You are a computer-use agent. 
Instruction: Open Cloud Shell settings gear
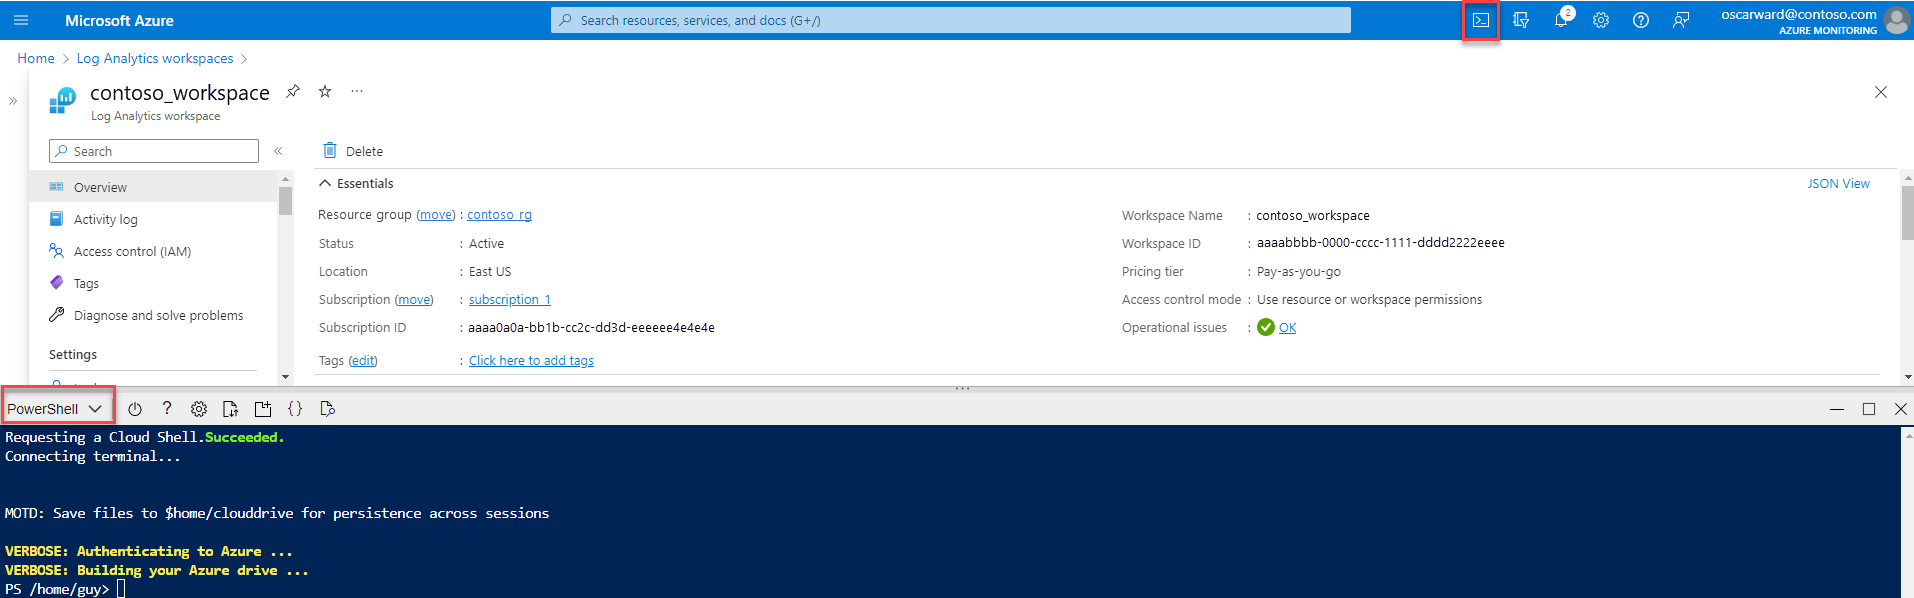click(199, 408)
